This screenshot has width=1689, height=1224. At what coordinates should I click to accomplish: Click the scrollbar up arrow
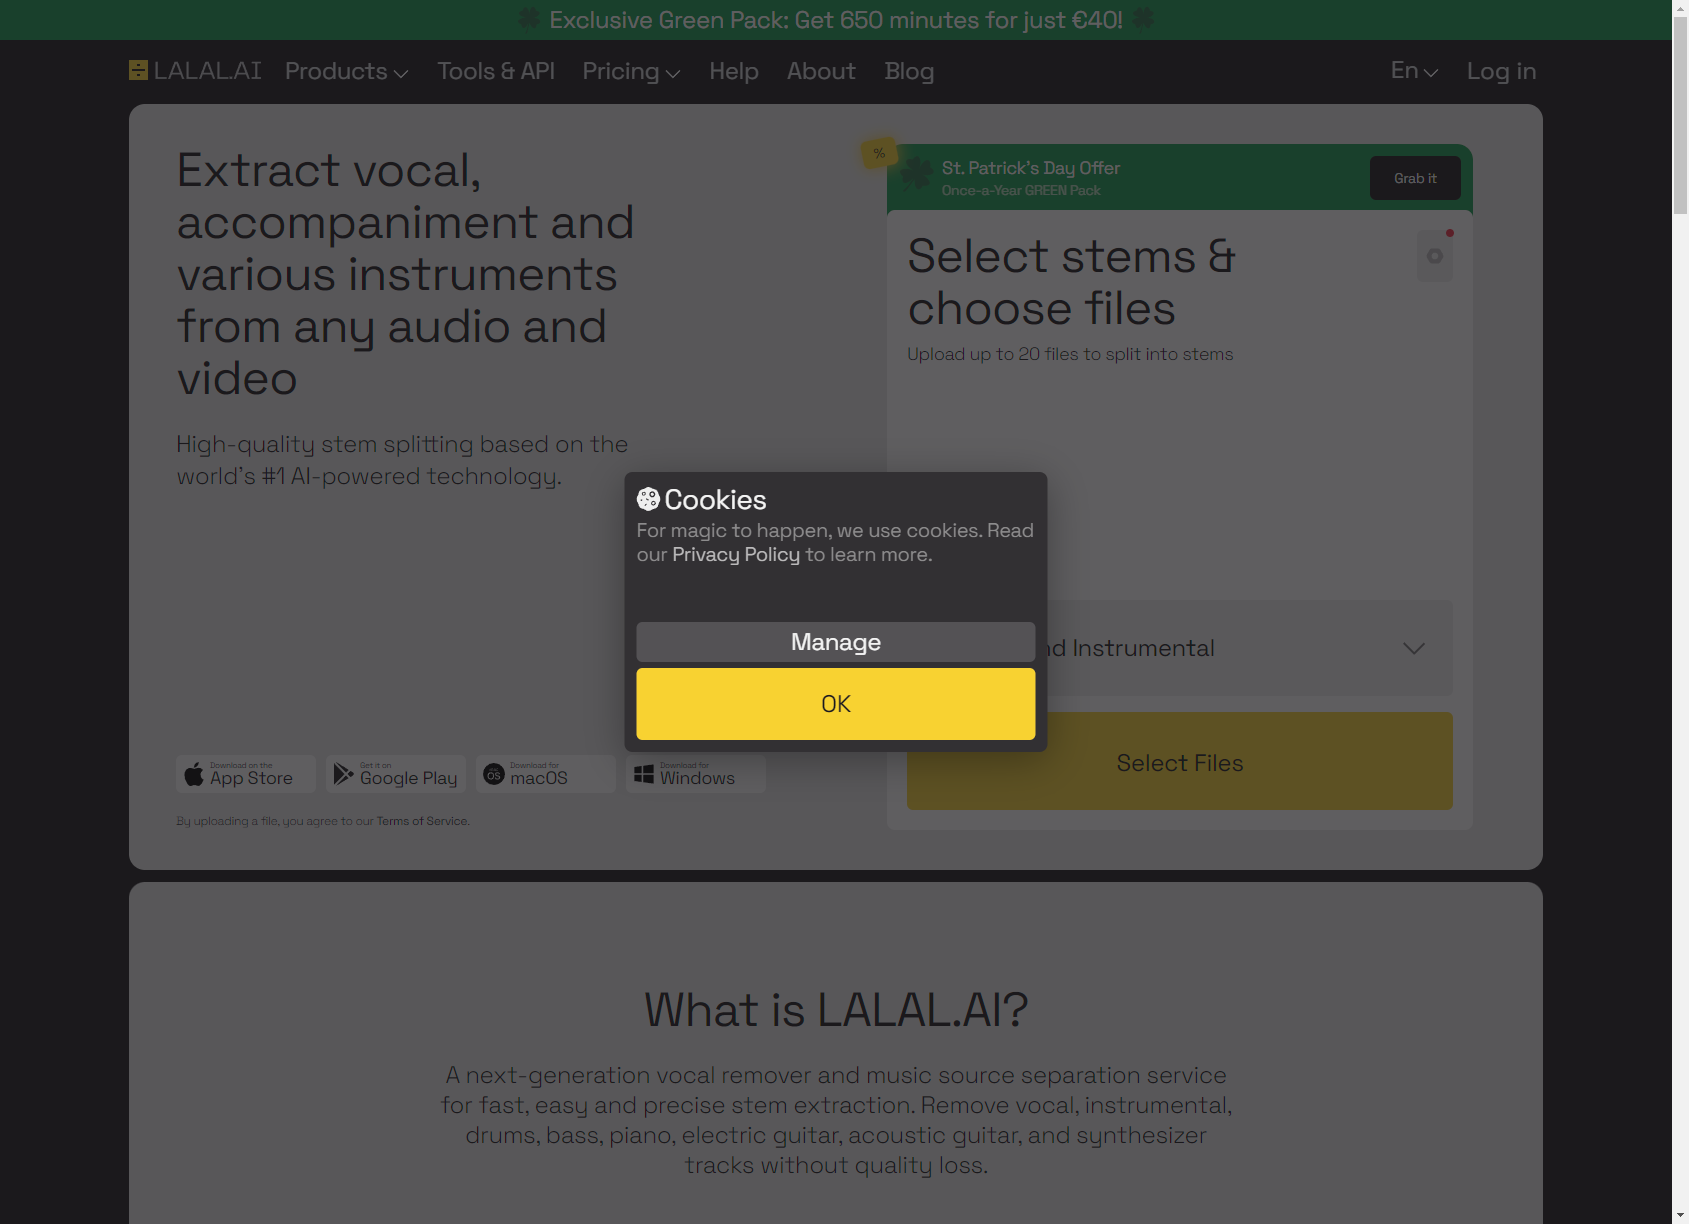point(1680,8)
